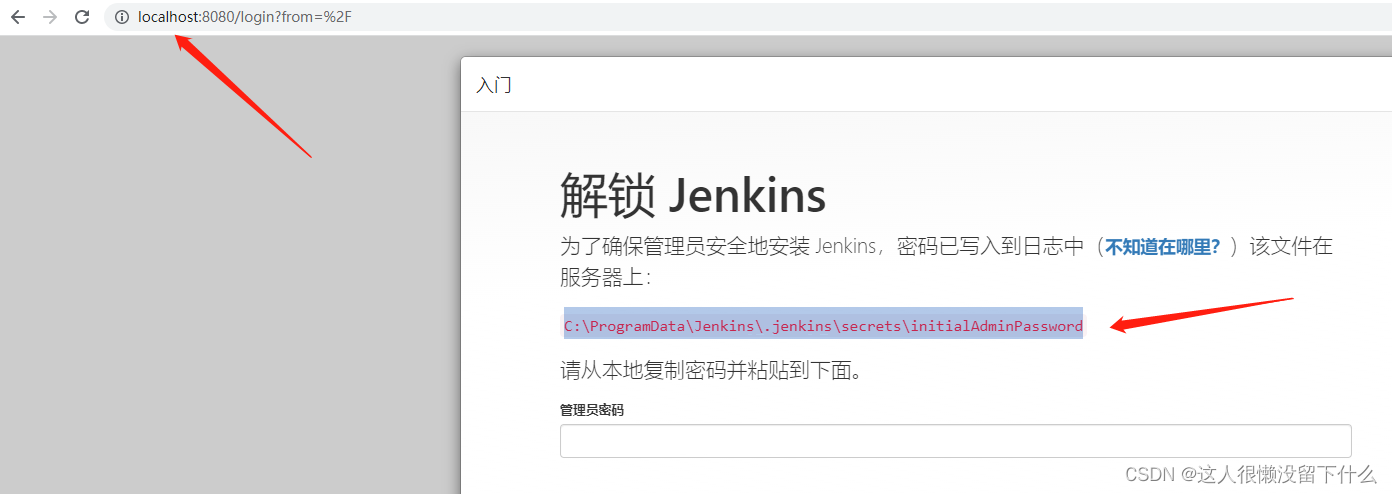Click the 解锁 Jenkins heading
The image size is (1392, 494).
[693, 195]
